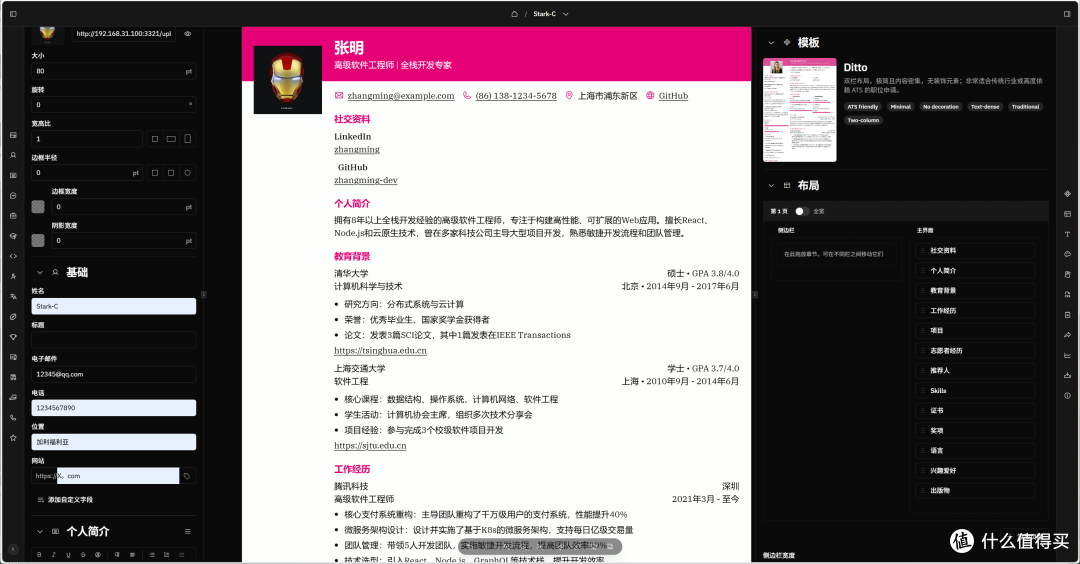Open the https://sjtu.edu.cn link
This screenshot has height=564, width=1080.
[x=370, y=446]
